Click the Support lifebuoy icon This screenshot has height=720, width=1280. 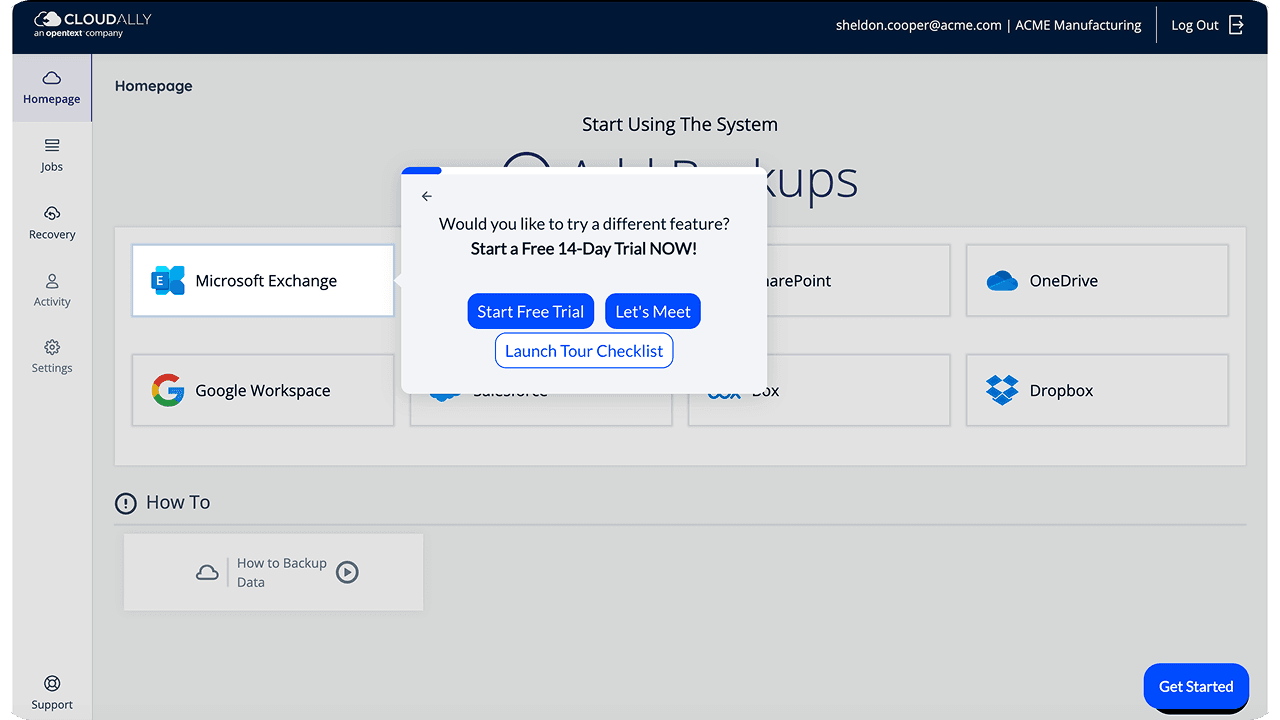pos(52,684)
